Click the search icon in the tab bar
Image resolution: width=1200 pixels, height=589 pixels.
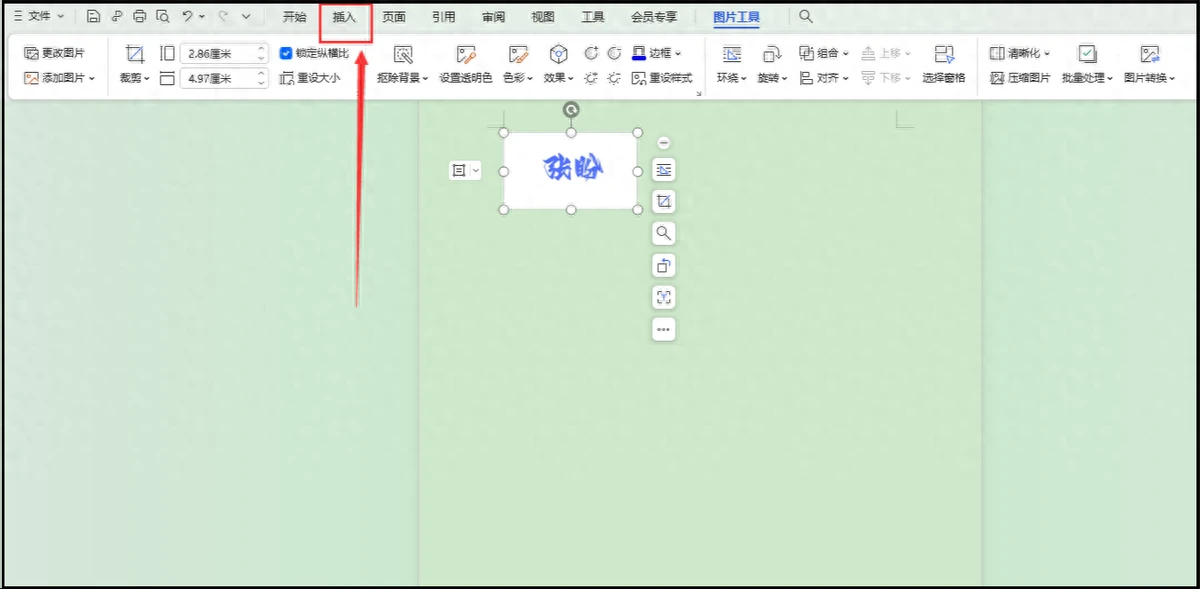click(x=806, y=17)
